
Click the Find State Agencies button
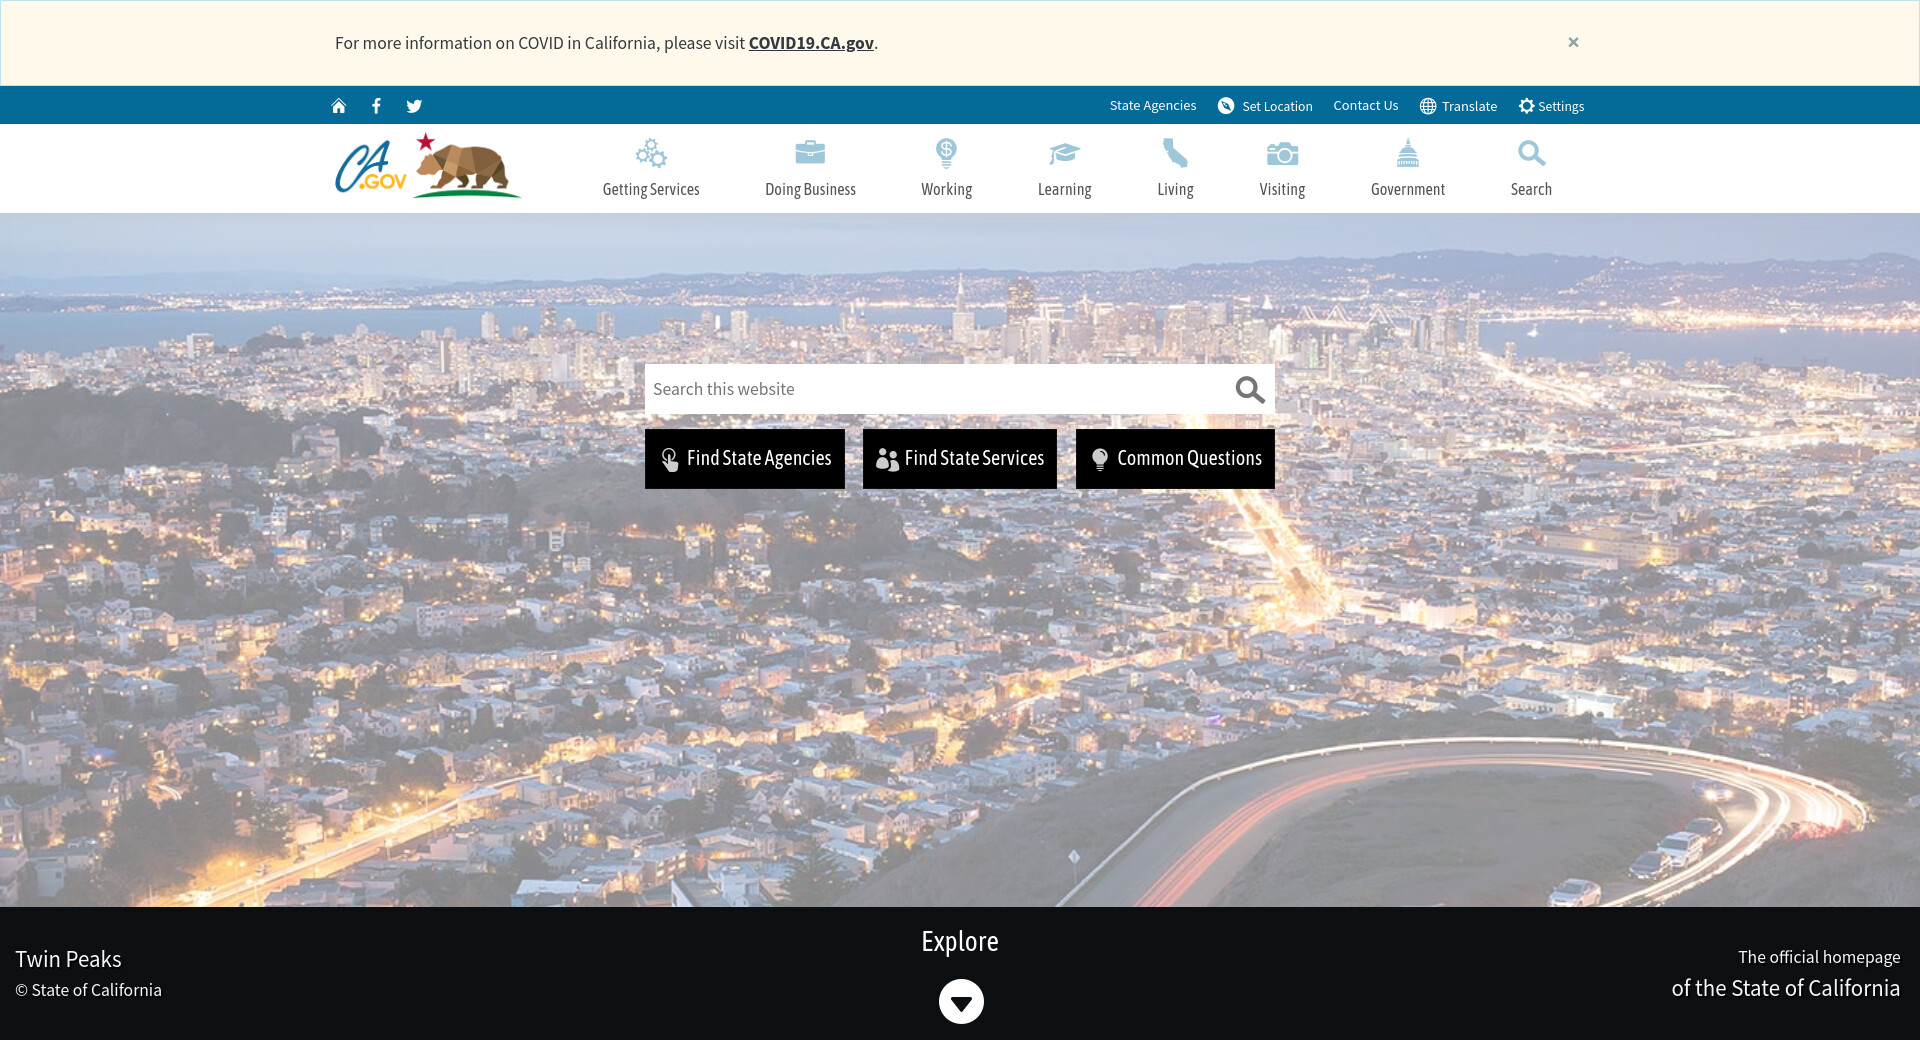click(745, 459)
